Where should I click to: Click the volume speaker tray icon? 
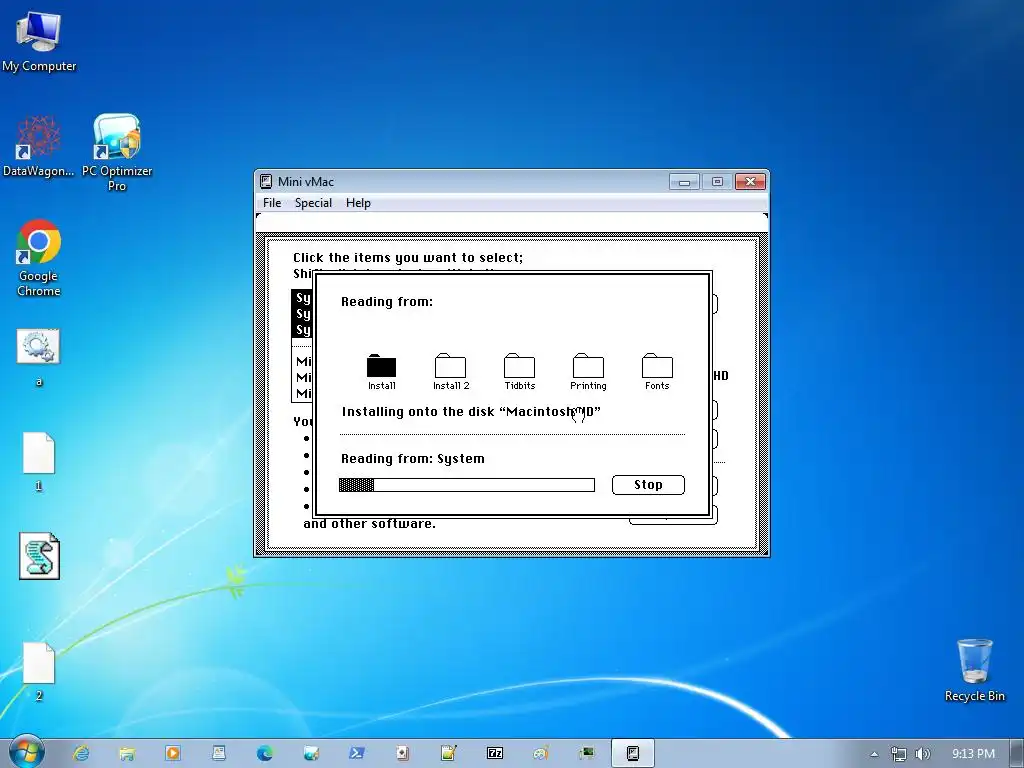(922, 754)
